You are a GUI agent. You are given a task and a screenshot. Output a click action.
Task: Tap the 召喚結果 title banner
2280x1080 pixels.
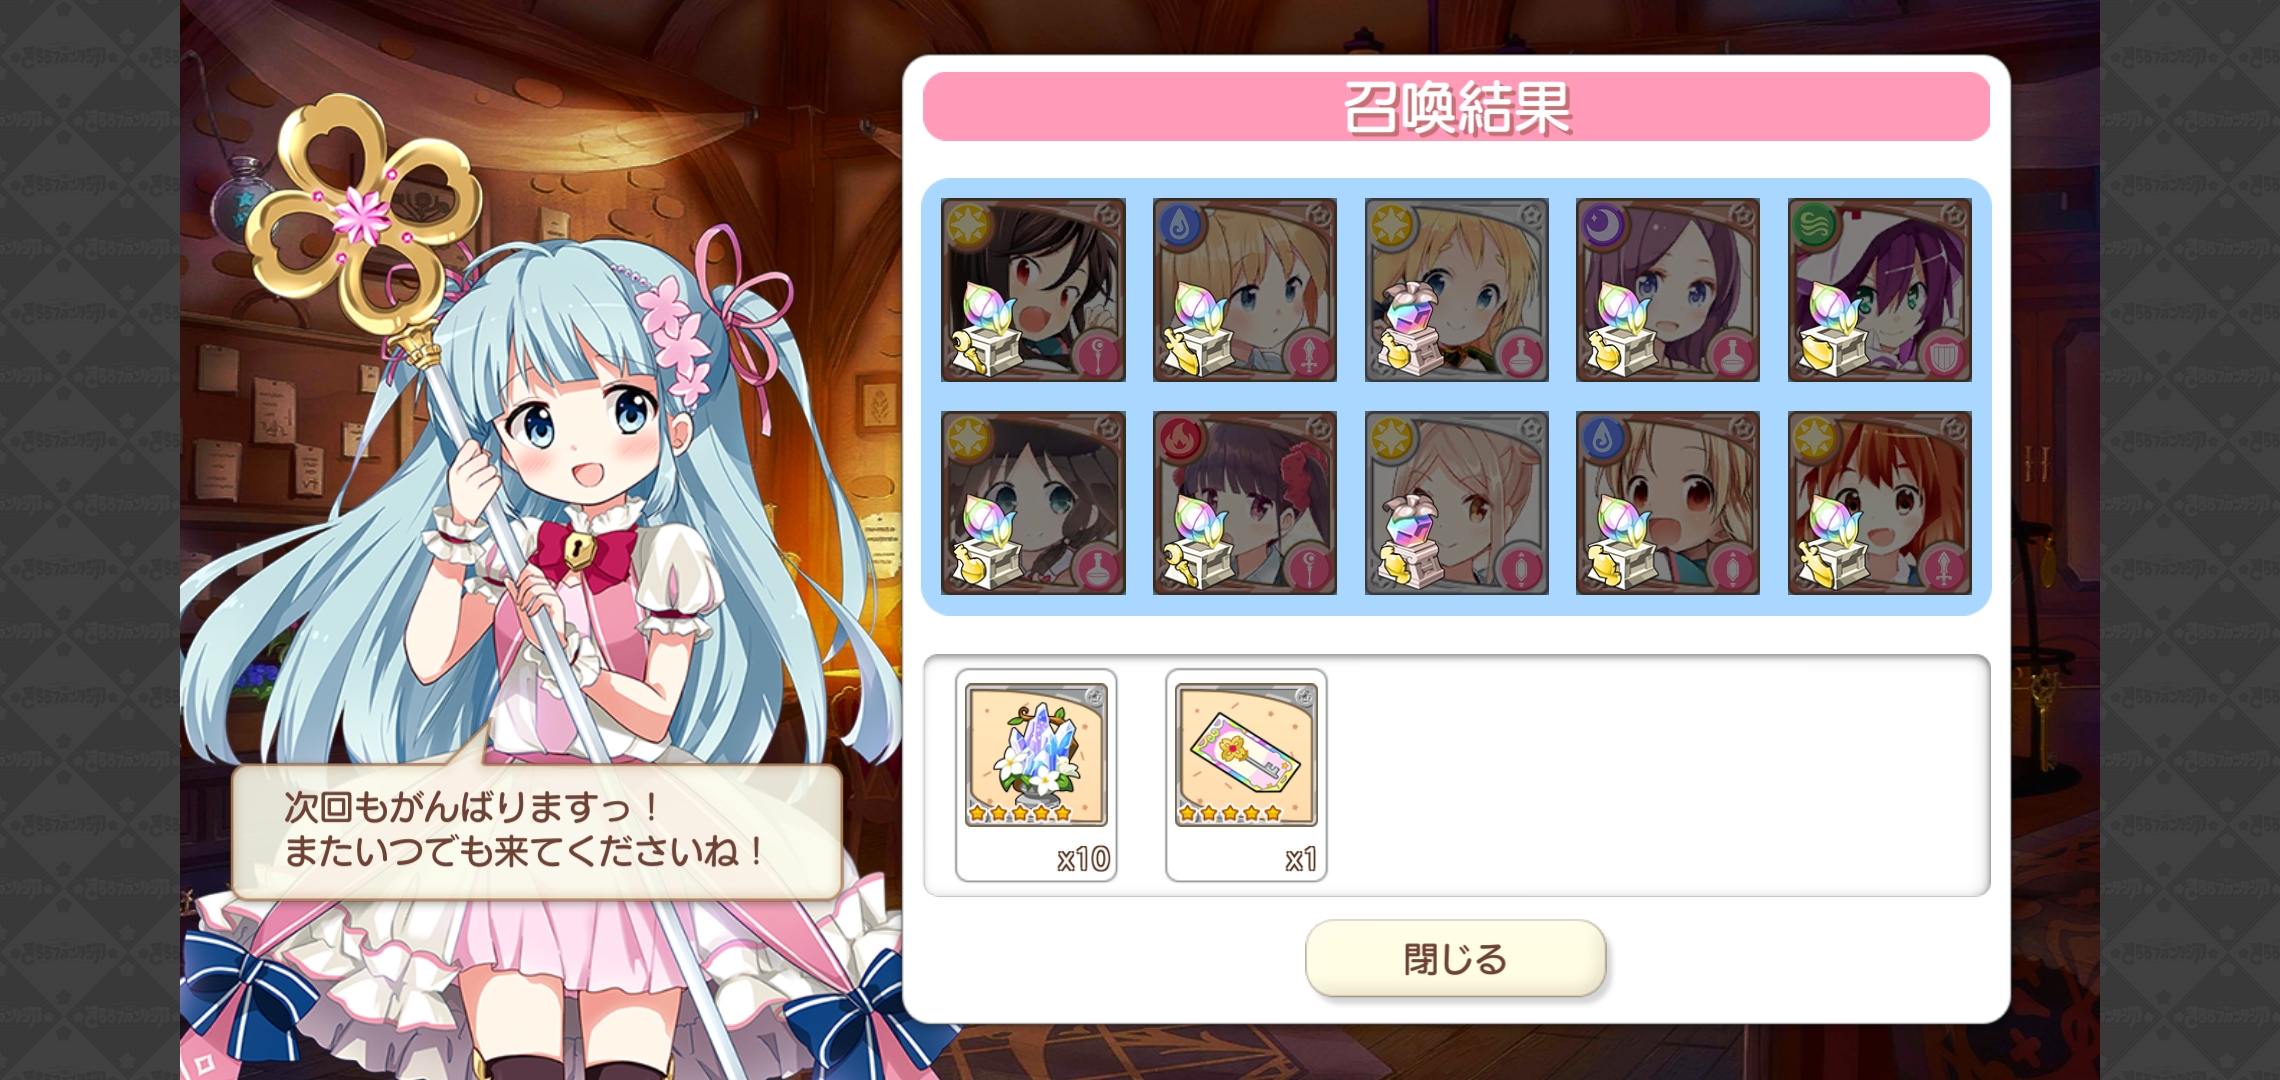pos(1456,107)
